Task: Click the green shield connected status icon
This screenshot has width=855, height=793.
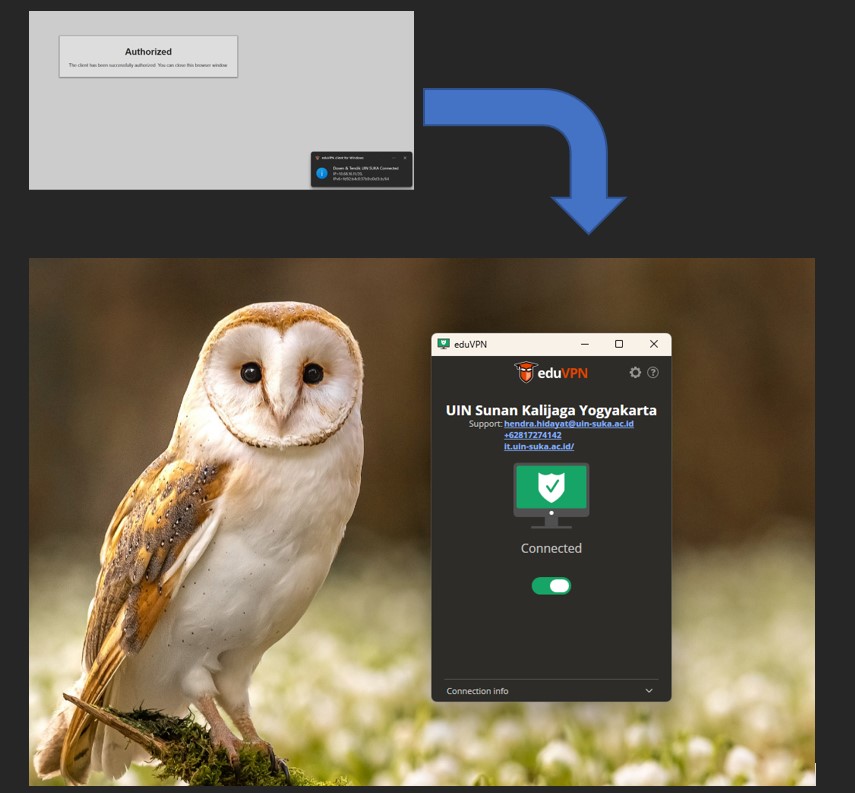Action: [x=551, y=495]
